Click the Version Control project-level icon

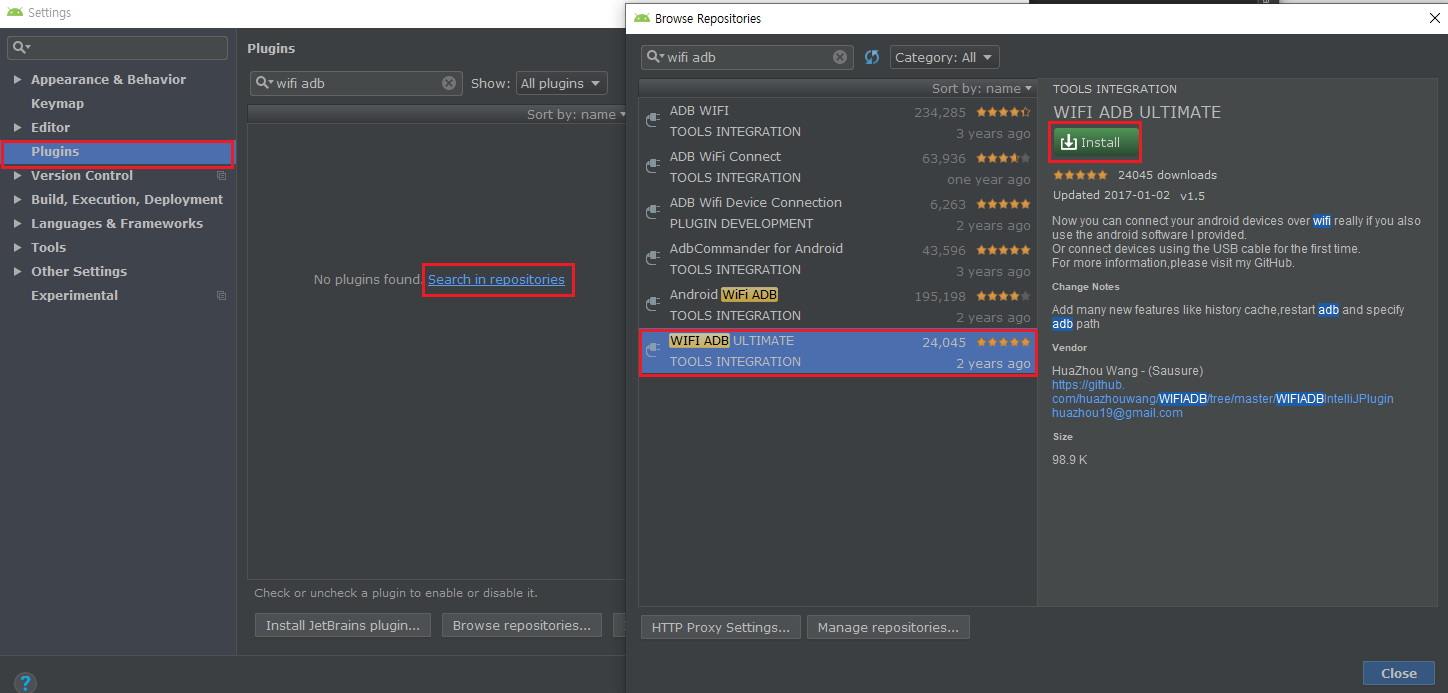(x=221, y=176)
